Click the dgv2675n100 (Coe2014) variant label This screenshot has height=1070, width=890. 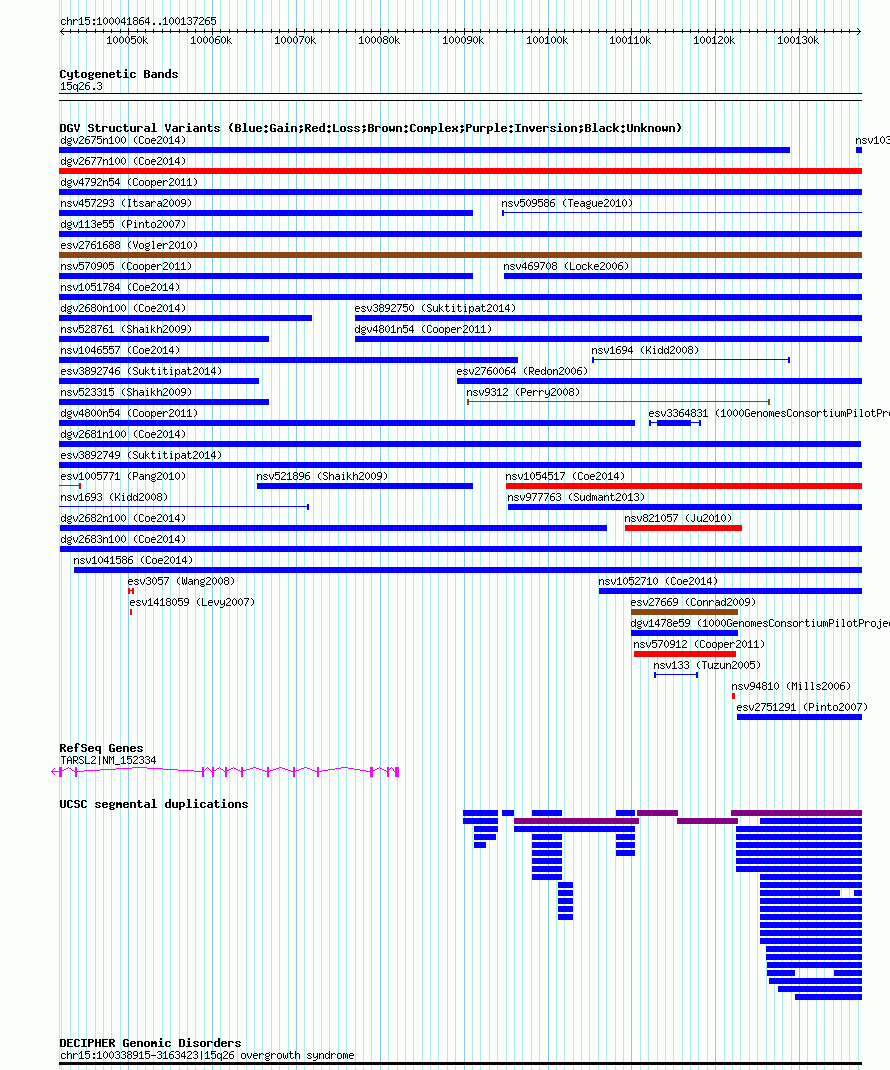tap(123, 140)
